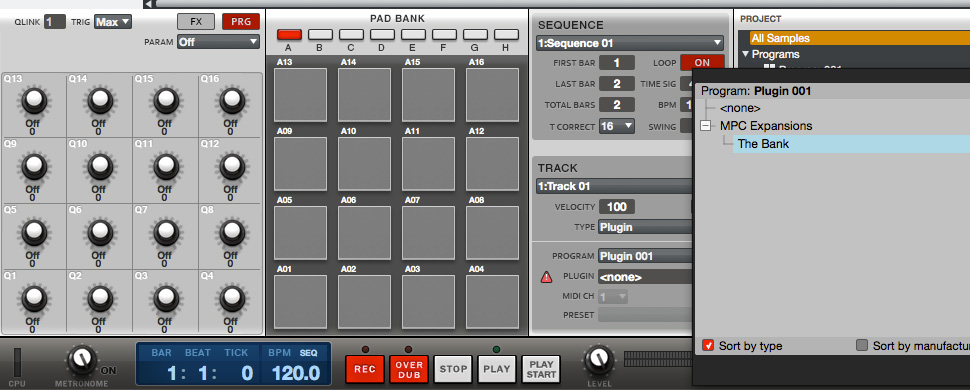Click the Q6 knob
The image size is (970, 390).
pyautogui.click(x=100, y=233)
